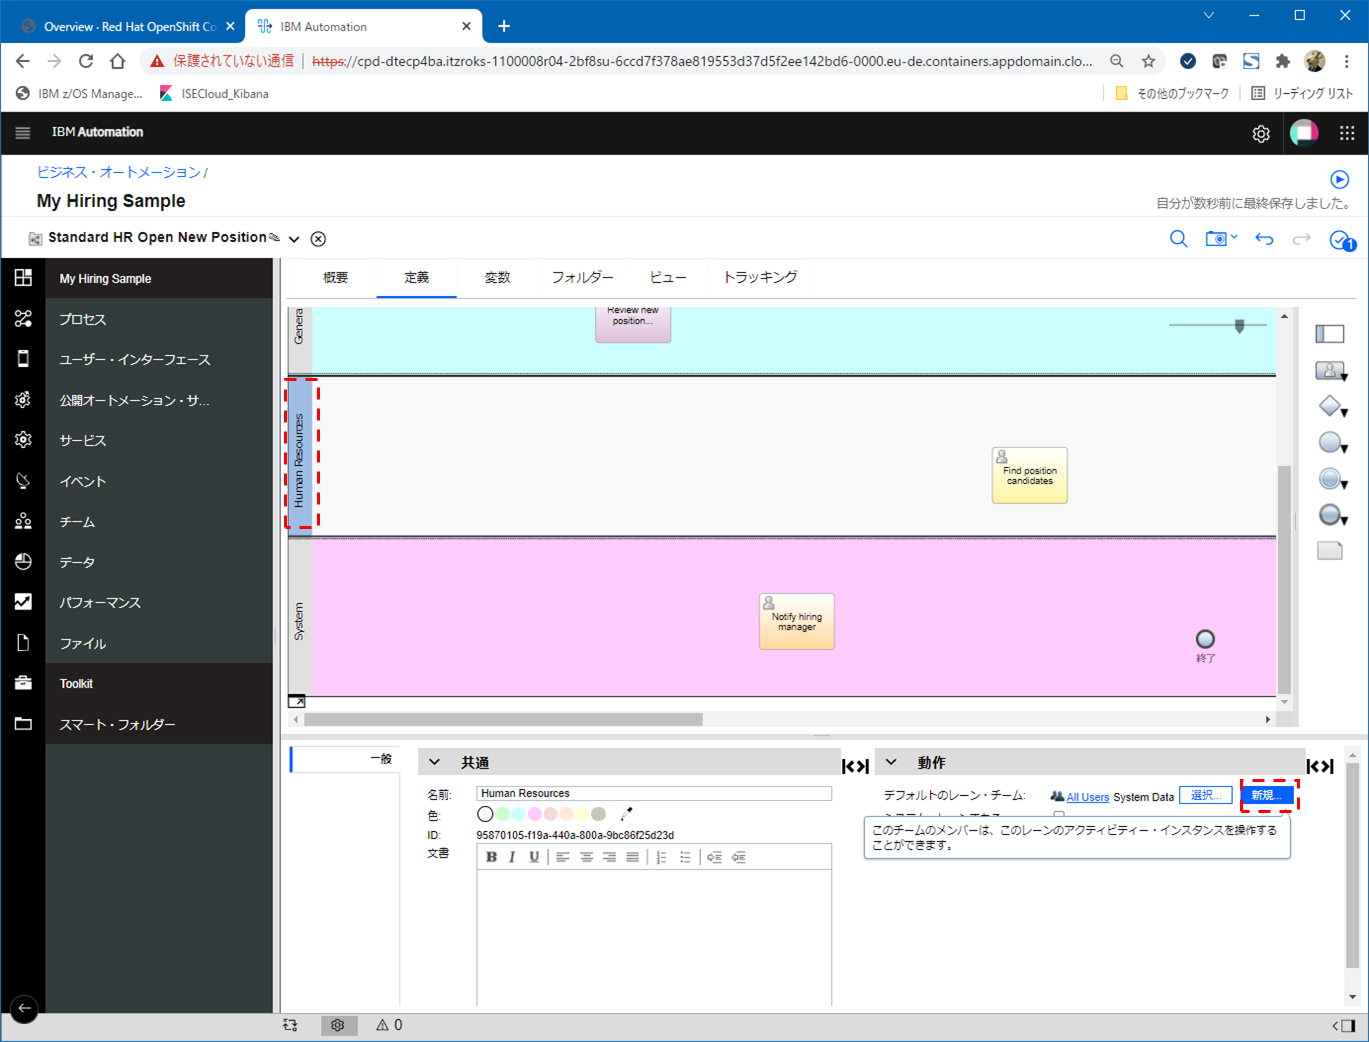Click the undo arrow icon
Screen dimensions: 1369x1042
point(1264,239)
